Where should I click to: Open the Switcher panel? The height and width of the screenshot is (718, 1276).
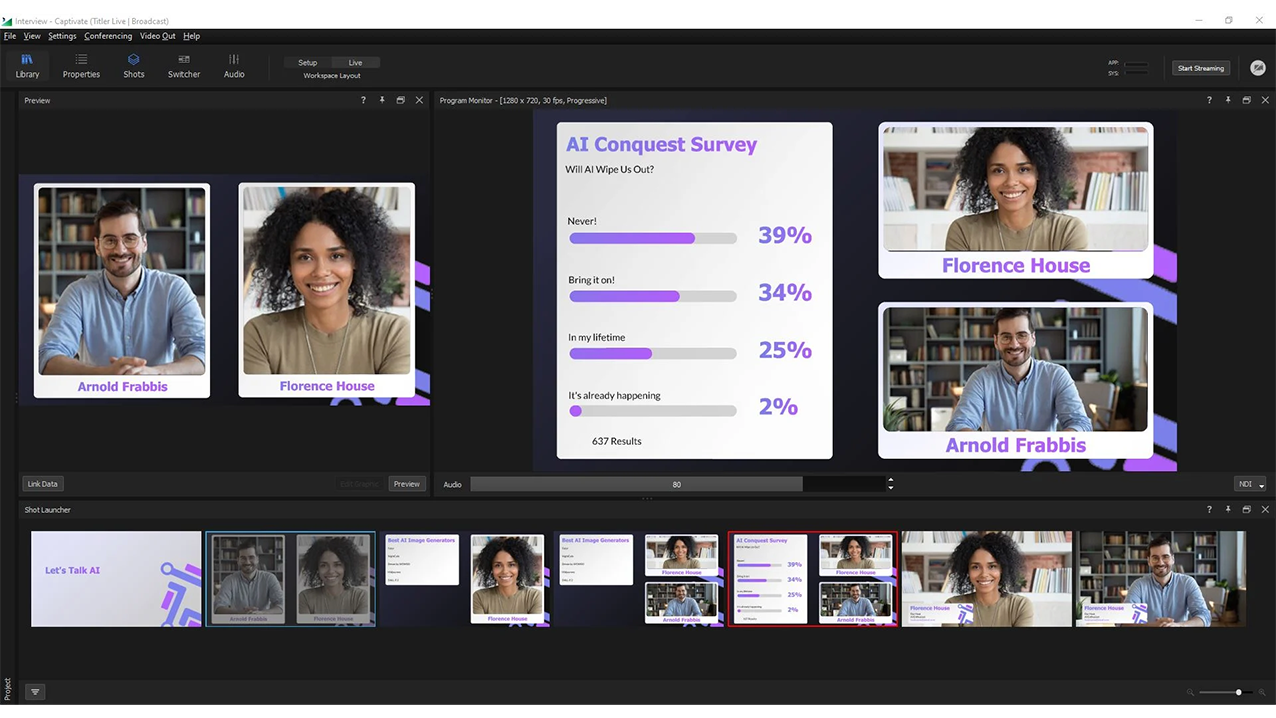point(184,66)
